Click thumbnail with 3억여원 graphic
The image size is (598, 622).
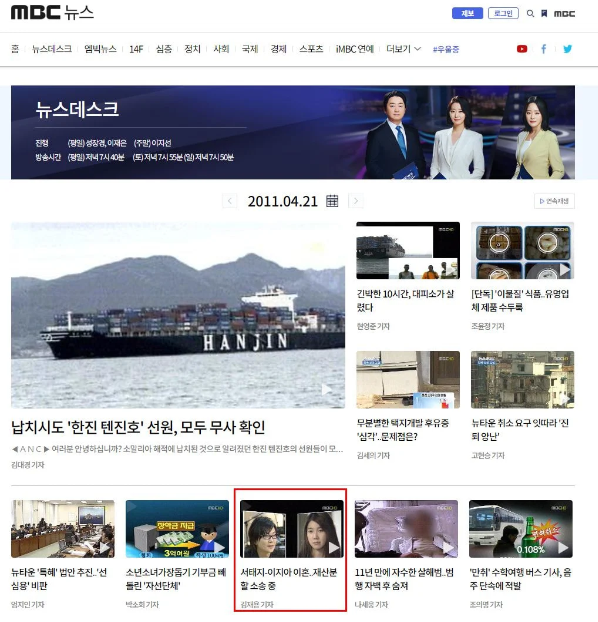pos(177,529)
